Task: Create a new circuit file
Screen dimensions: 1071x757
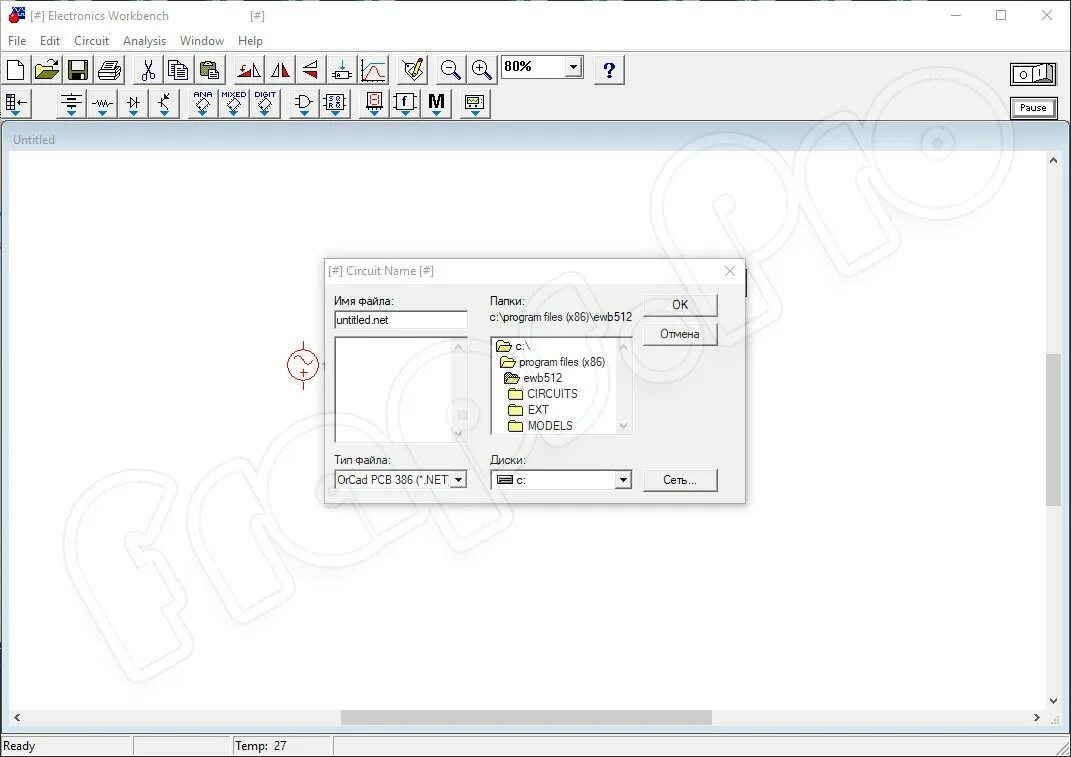Action: (15, 70)
